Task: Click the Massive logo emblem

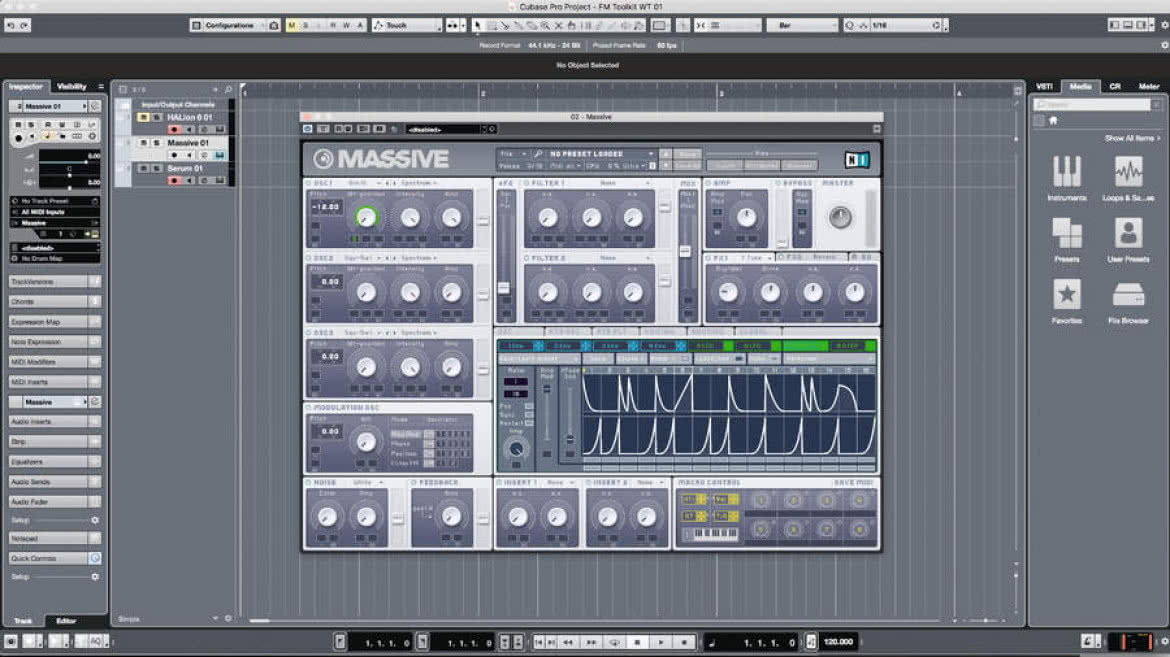Action: click(323, 158)
